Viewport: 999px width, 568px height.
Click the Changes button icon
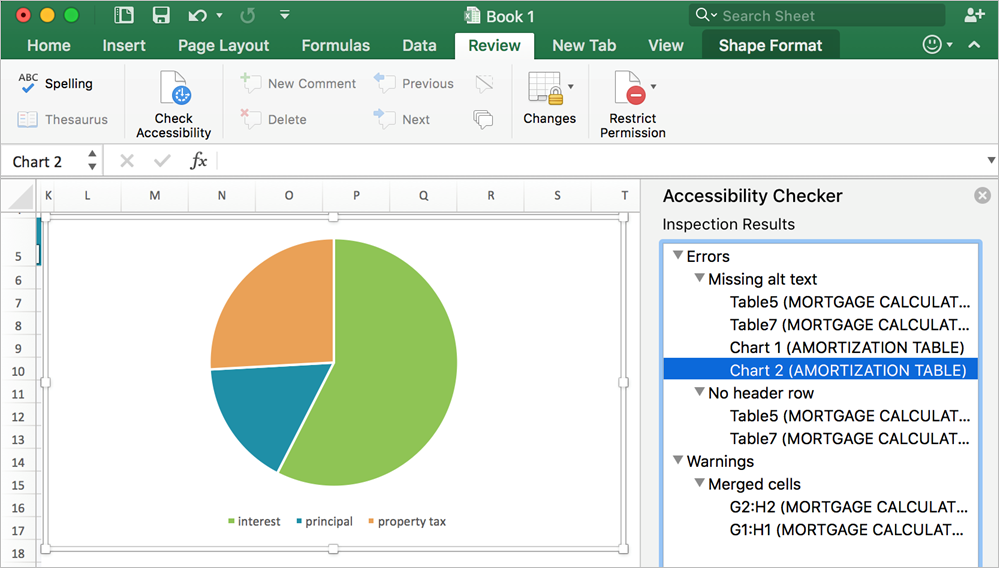(x=545, y=88)
